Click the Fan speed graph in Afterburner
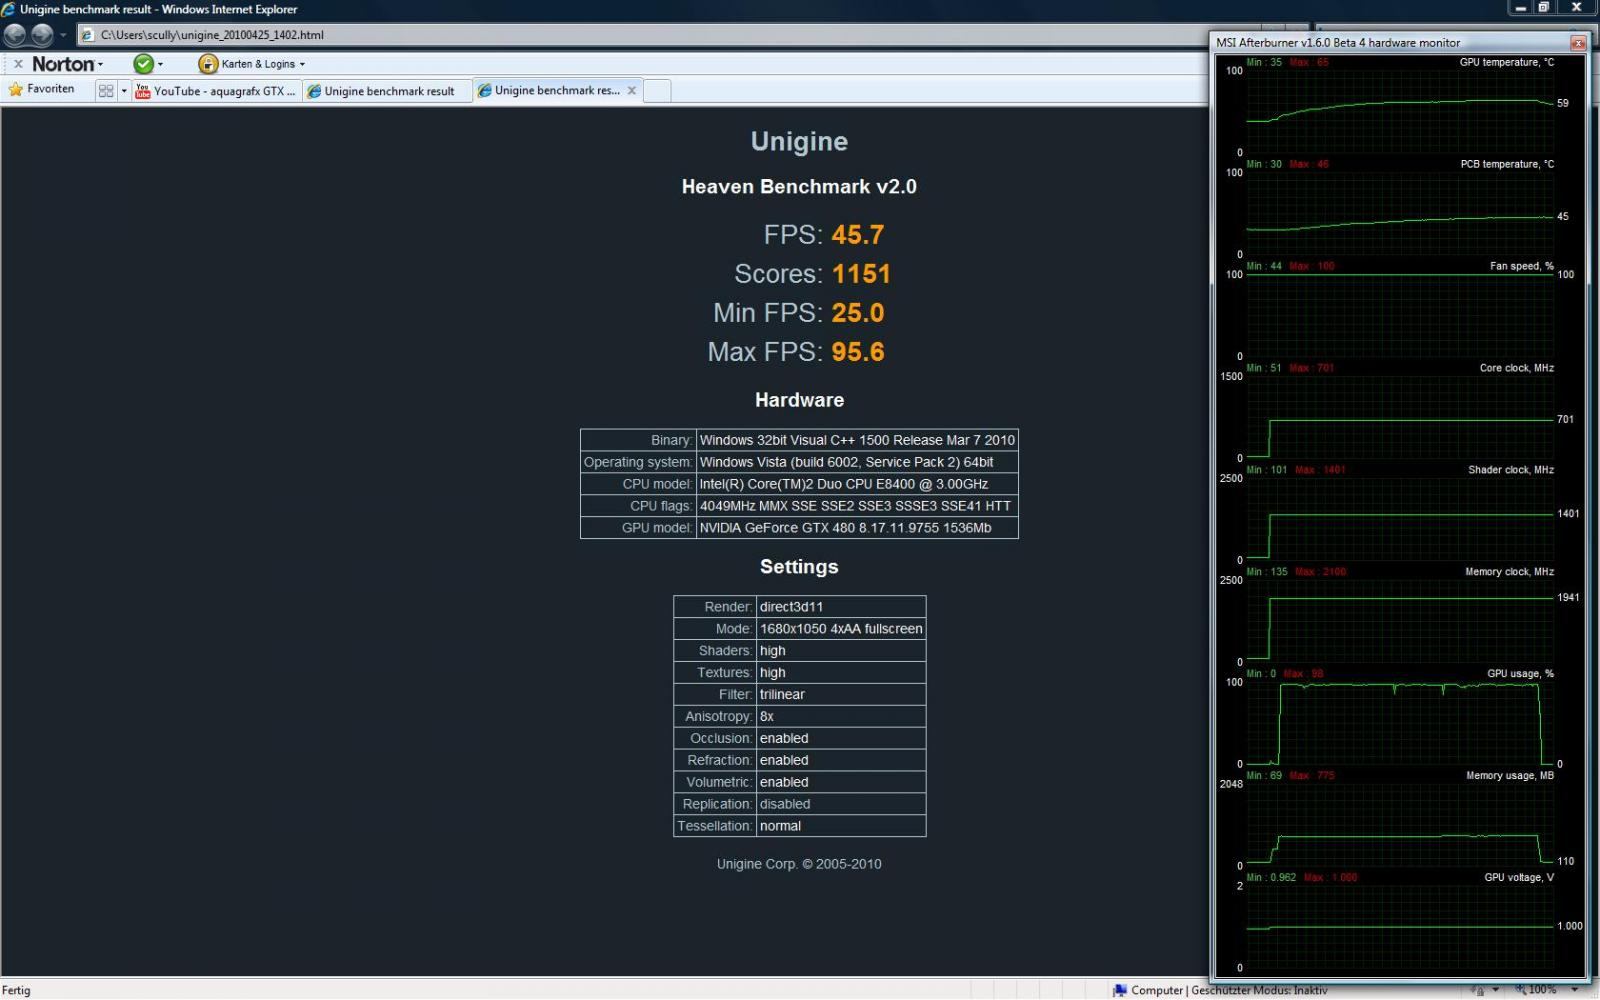This screenshot has width=1600, height=1000. pos(1400,314)
